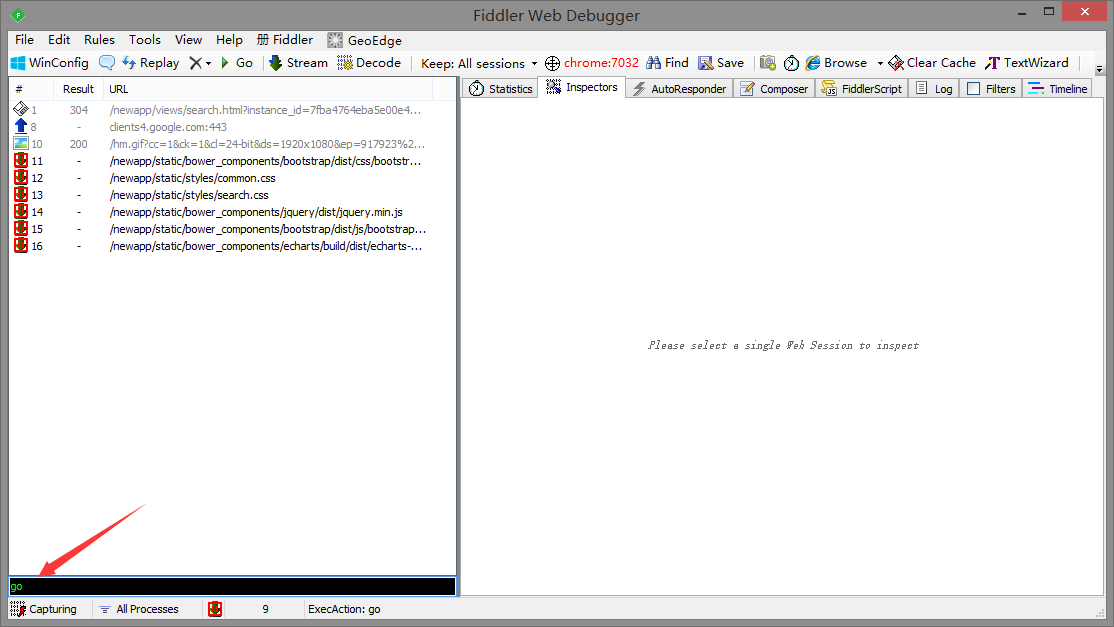This screenshot has width=1114, height=627.
Task: Open the TextWizard tool
Action: pos(1027,63)
